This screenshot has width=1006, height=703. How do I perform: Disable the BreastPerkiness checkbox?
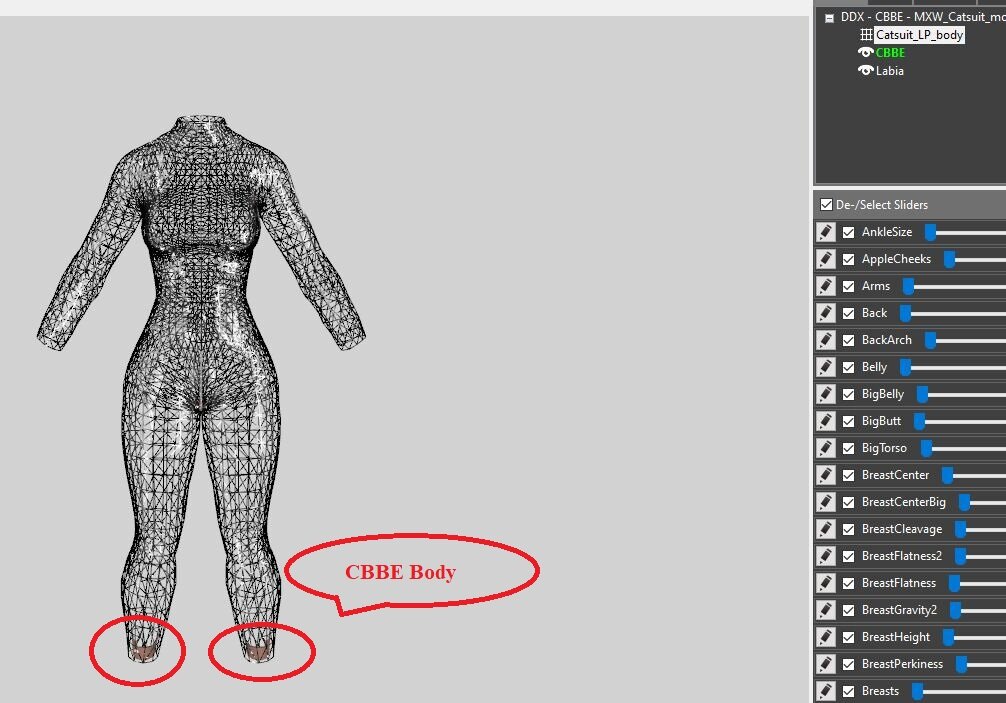point(848,664)
